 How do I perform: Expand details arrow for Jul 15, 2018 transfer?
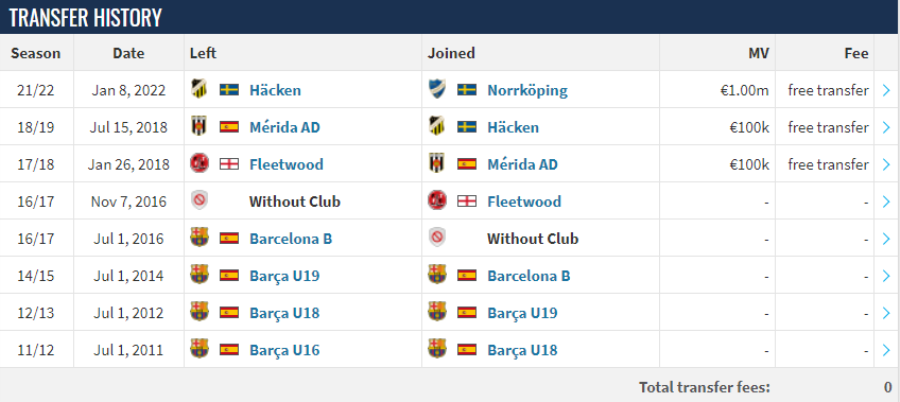pyautogui.click(x=886, y=127)
